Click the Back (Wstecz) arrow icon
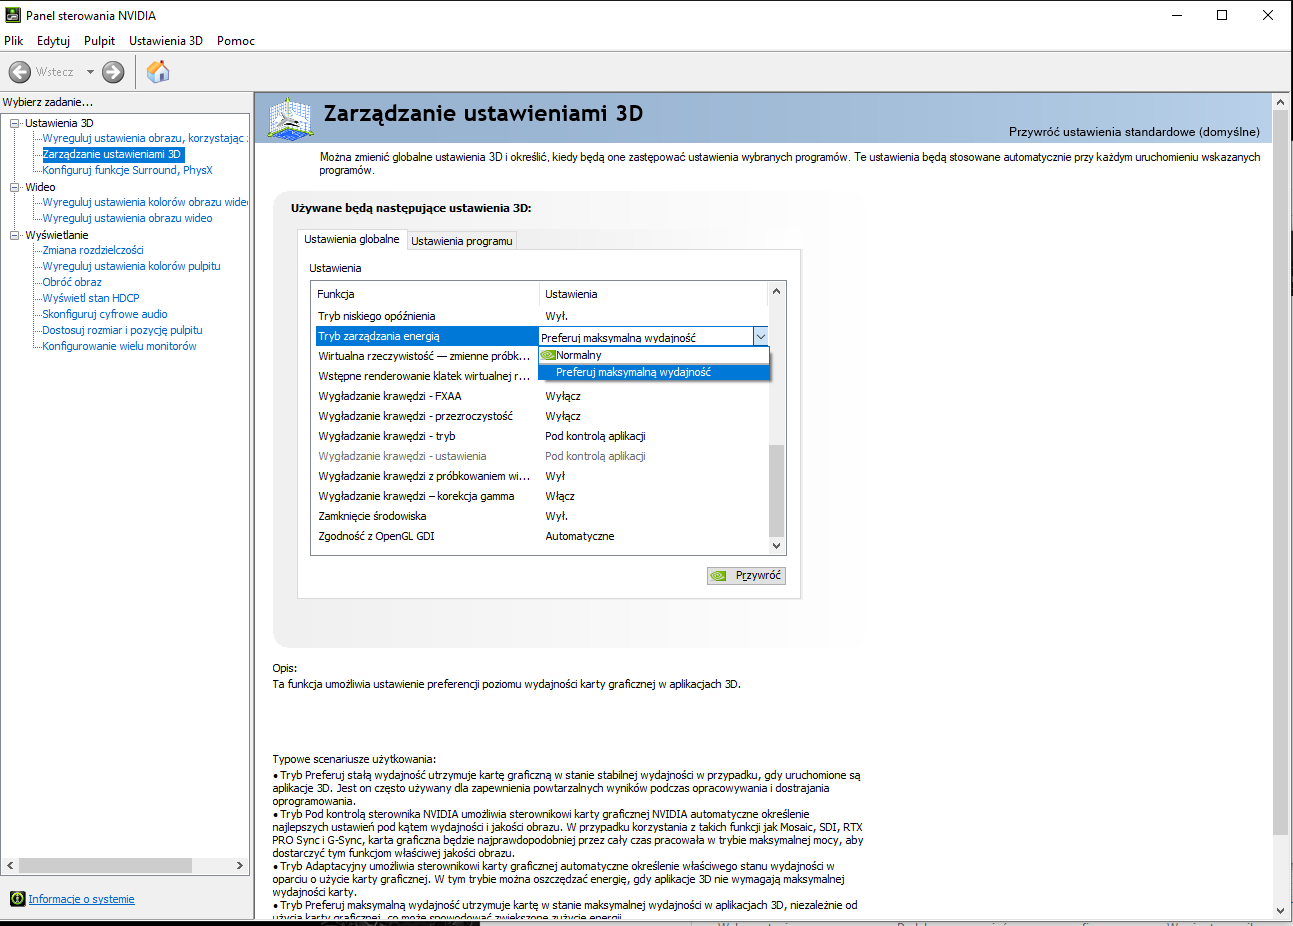 click(x=20, y=72)
